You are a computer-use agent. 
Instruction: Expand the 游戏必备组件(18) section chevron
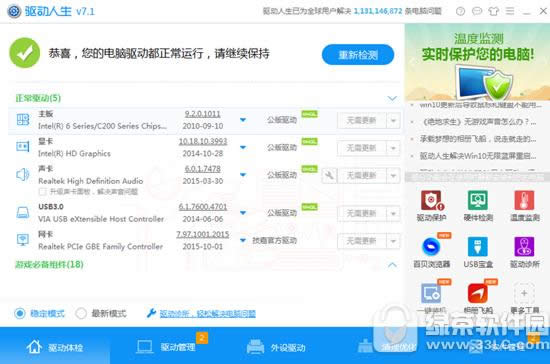[x=392, y=265]
